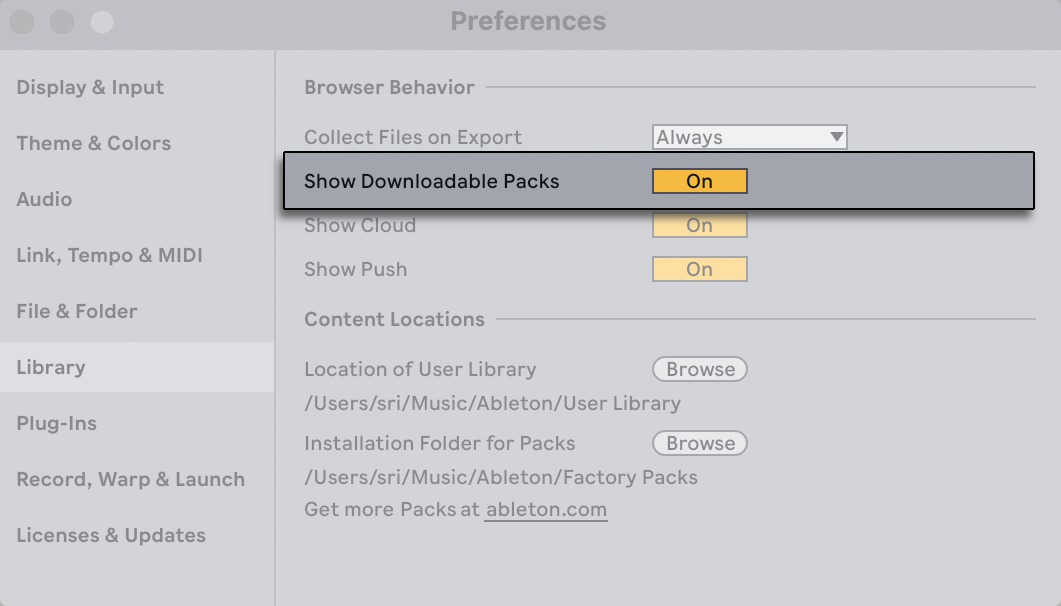The height and width of the screenshot is (606, 1061).
Task: Toggle Show Downloadable Packs off
Action: coord(699,181)
